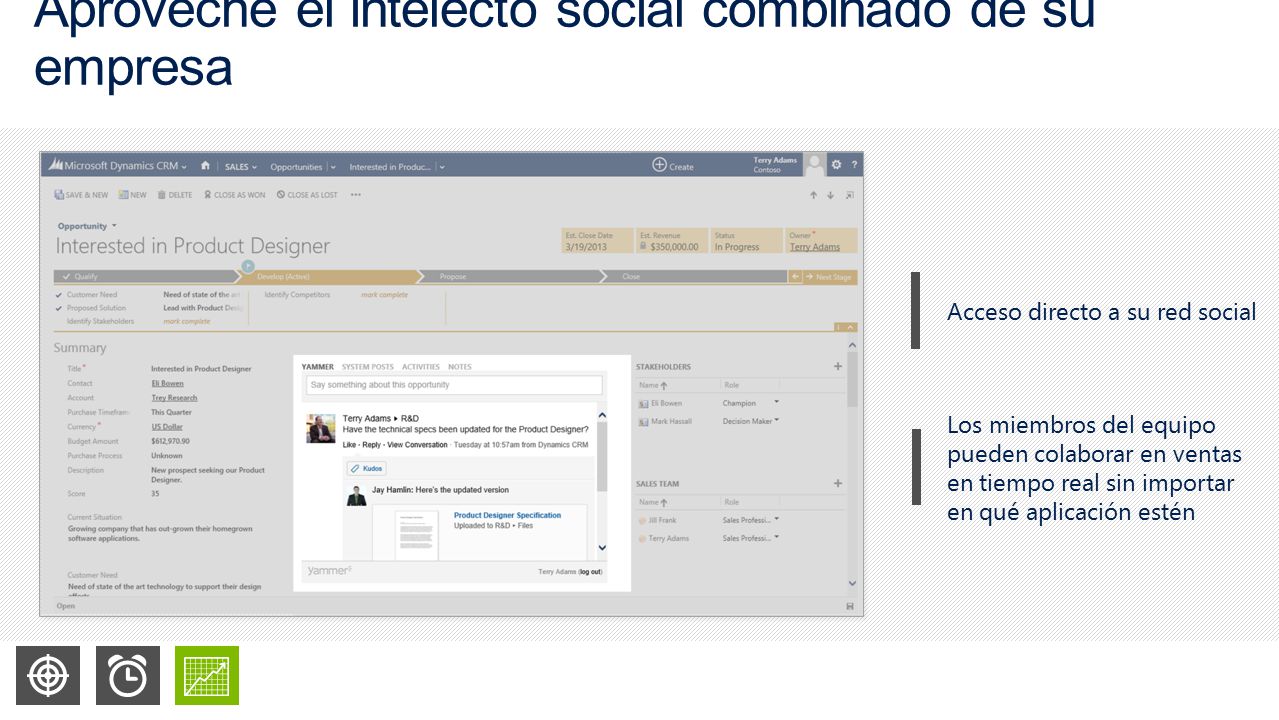Switch to the NOTES tab
The image size is (1279, 720).
coord(460,367)
